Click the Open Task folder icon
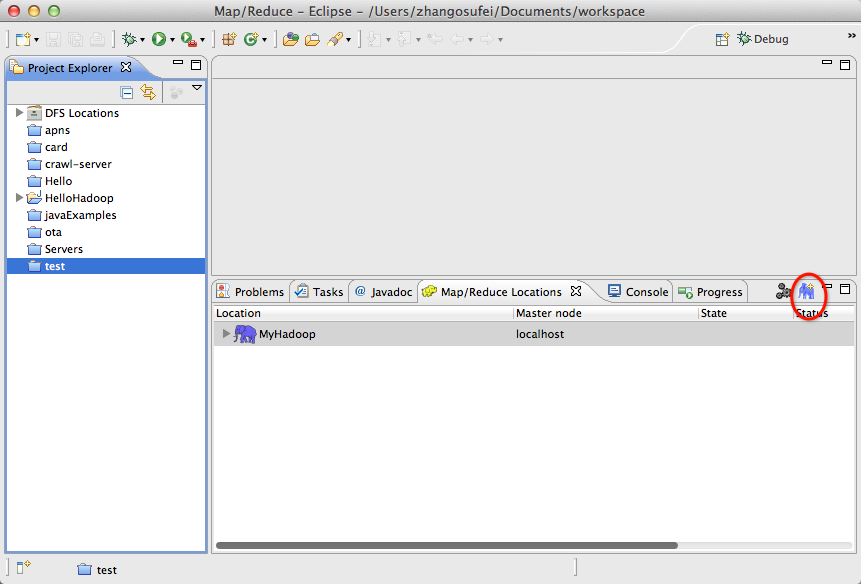Screen dimensions: 861x584 pyautogui.click(x=312, y=39)
